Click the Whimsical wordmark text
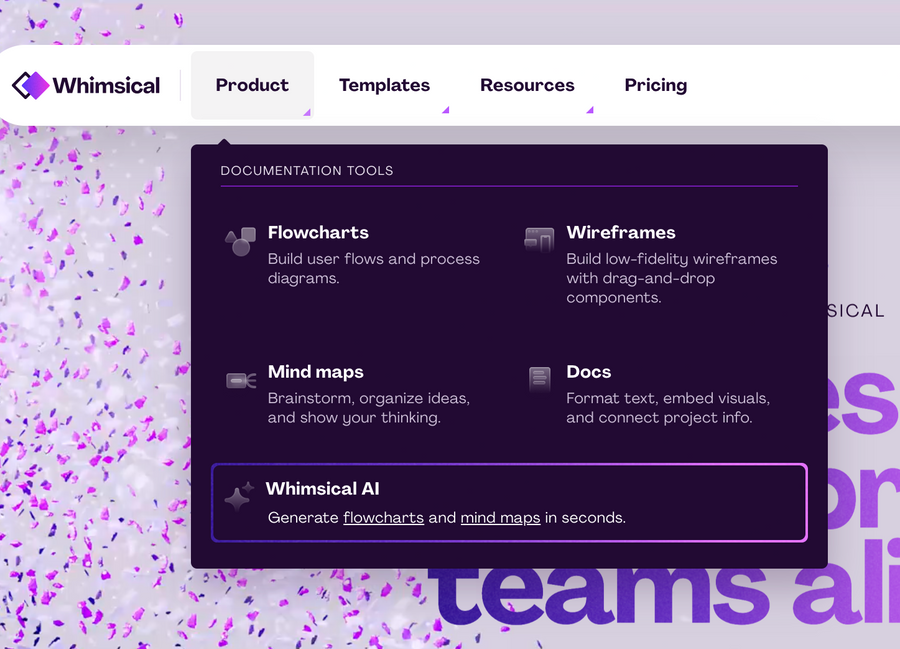The width and height of the screenshot is (900, 649). tap(107, 85)
